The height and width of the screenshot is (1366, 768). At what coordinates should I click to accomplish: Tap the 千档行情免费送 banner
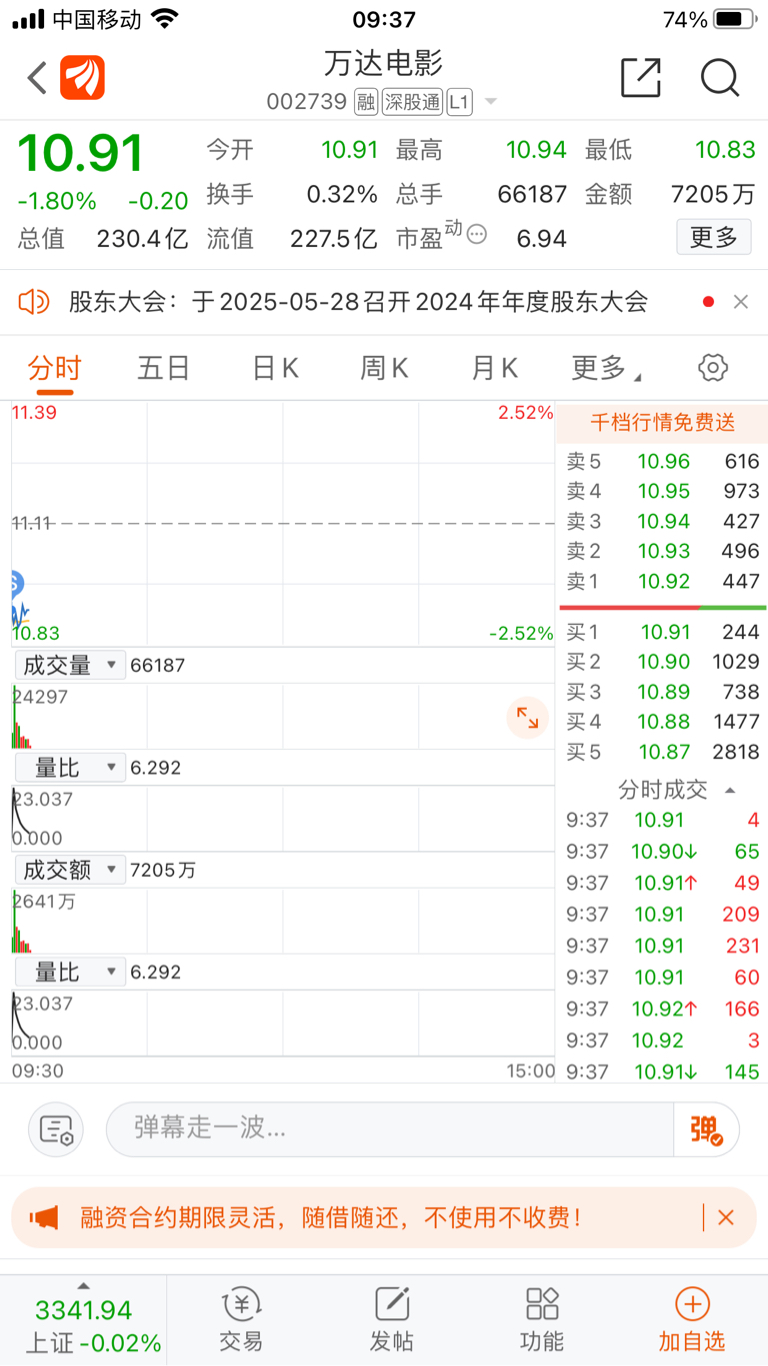[662, 423]
